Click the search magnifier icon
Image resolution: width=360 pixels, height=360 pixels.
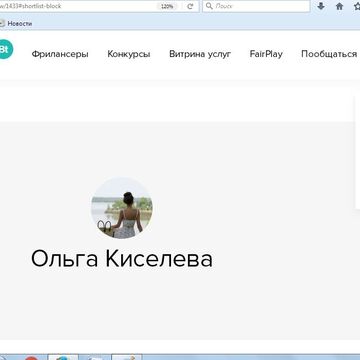(x=209, y=6)
